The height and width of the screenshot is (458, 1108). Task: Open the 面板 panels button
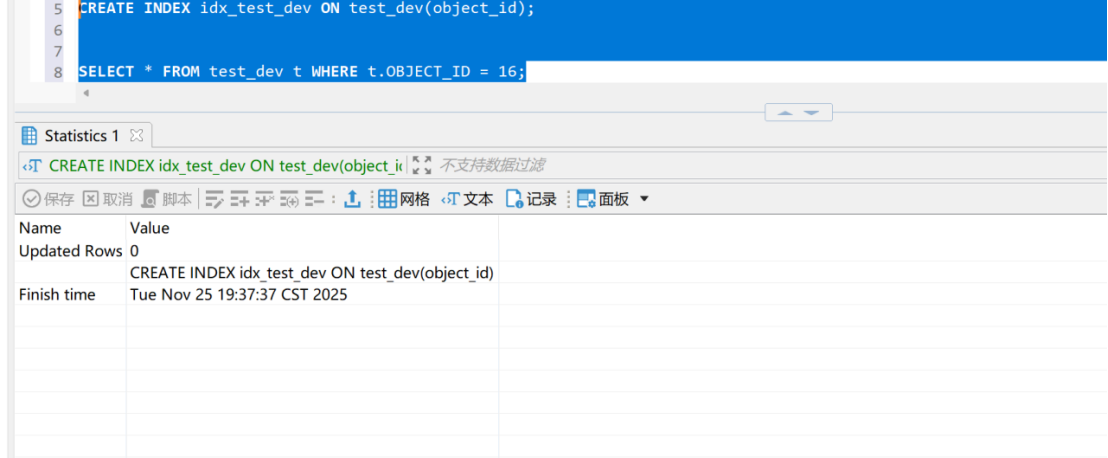pyautogui.click(x=604, y=199)
